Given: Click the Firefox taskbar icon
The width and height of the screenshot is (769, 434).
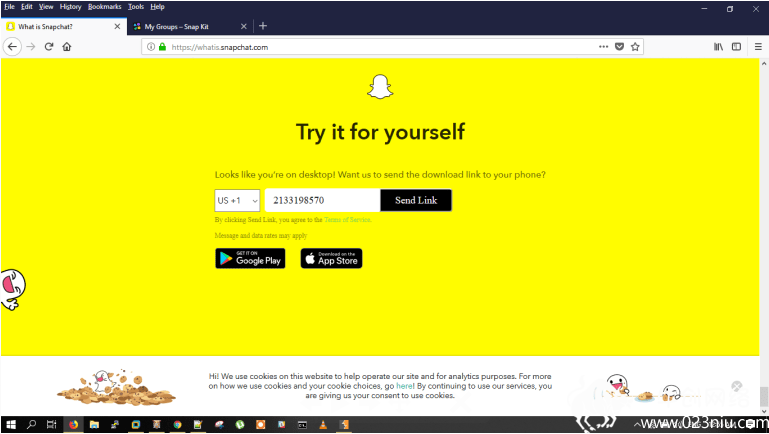Looking at the screenshot, I should coord(73,425).
